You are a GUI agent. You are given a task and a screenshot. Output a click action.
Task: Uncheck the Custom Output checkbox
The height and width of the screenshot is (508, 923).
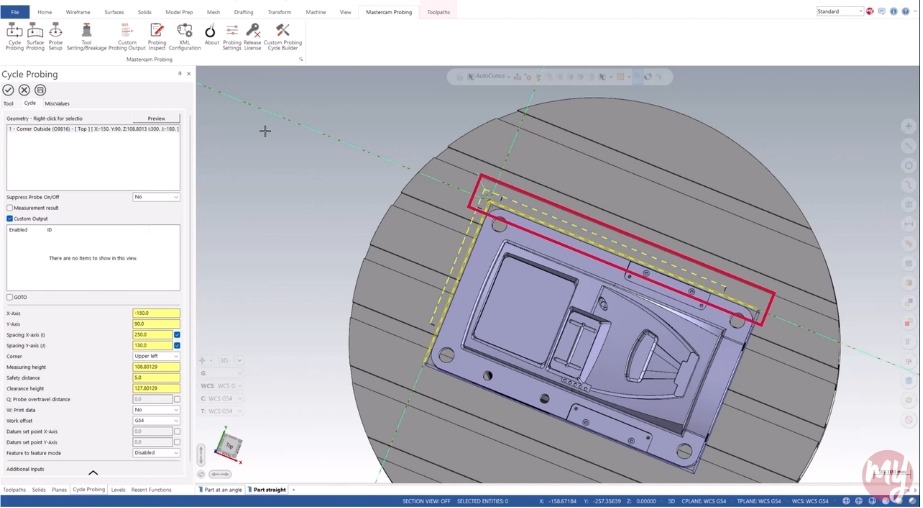[x=10, y=218]
